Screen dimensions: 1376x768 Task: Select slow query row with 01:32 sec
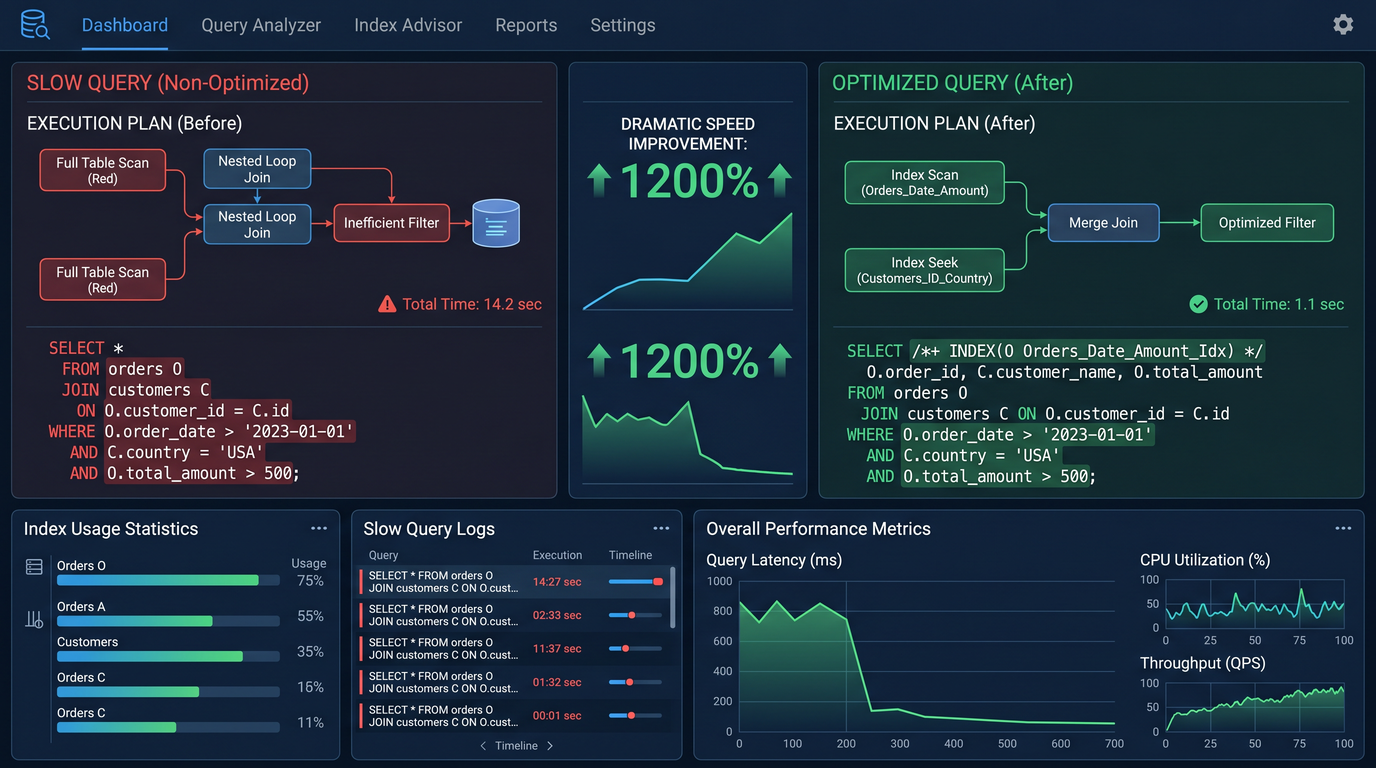(514, 682)
